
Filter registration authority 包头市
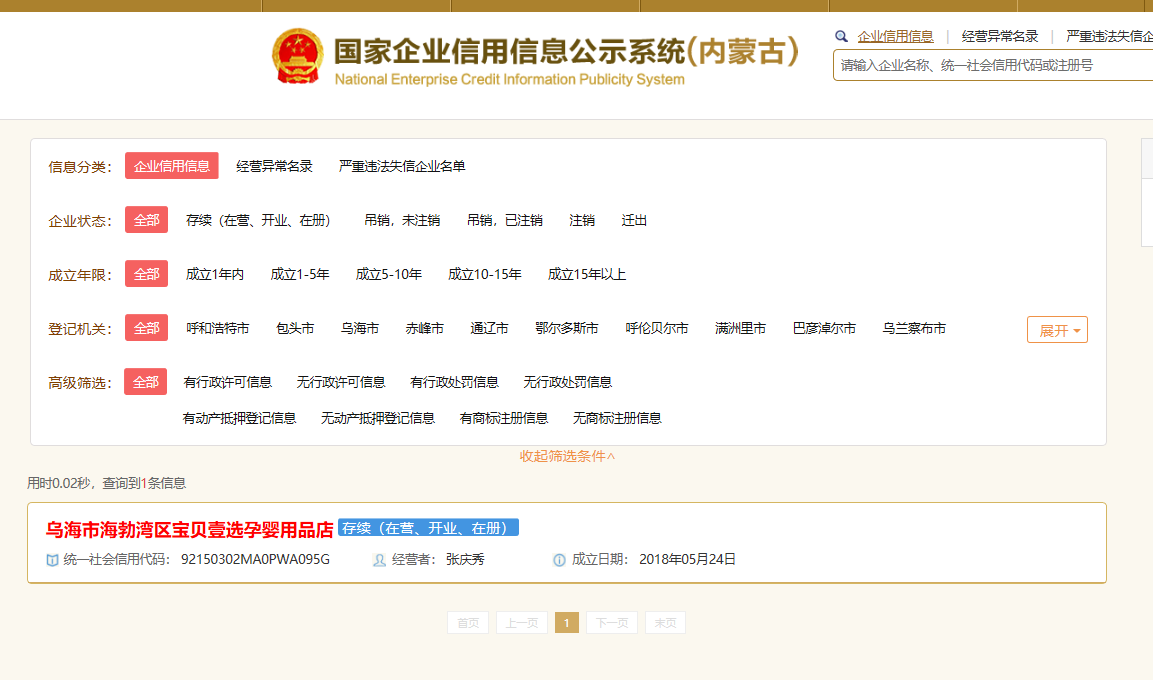pos(295,329)
